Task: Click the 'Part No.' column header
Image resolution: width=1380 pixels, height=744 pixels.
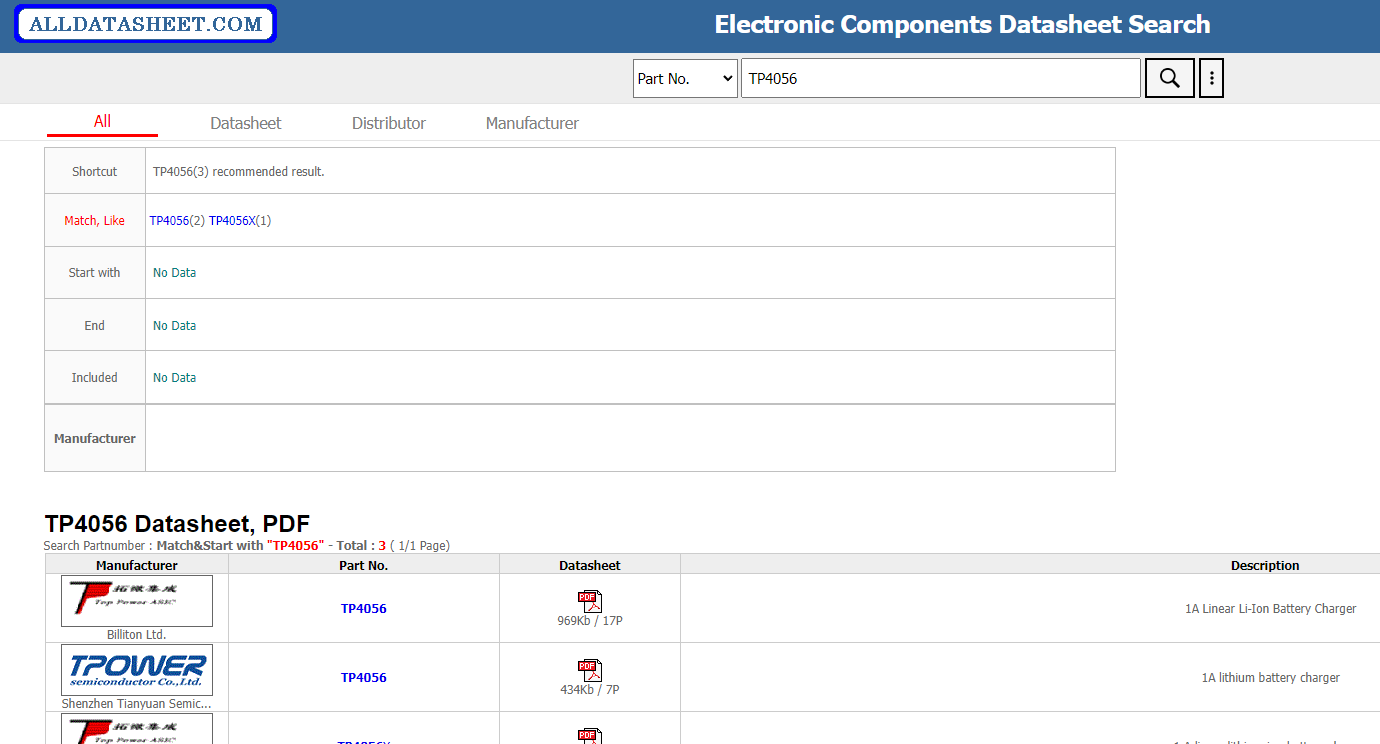Action: pos(364,565)
